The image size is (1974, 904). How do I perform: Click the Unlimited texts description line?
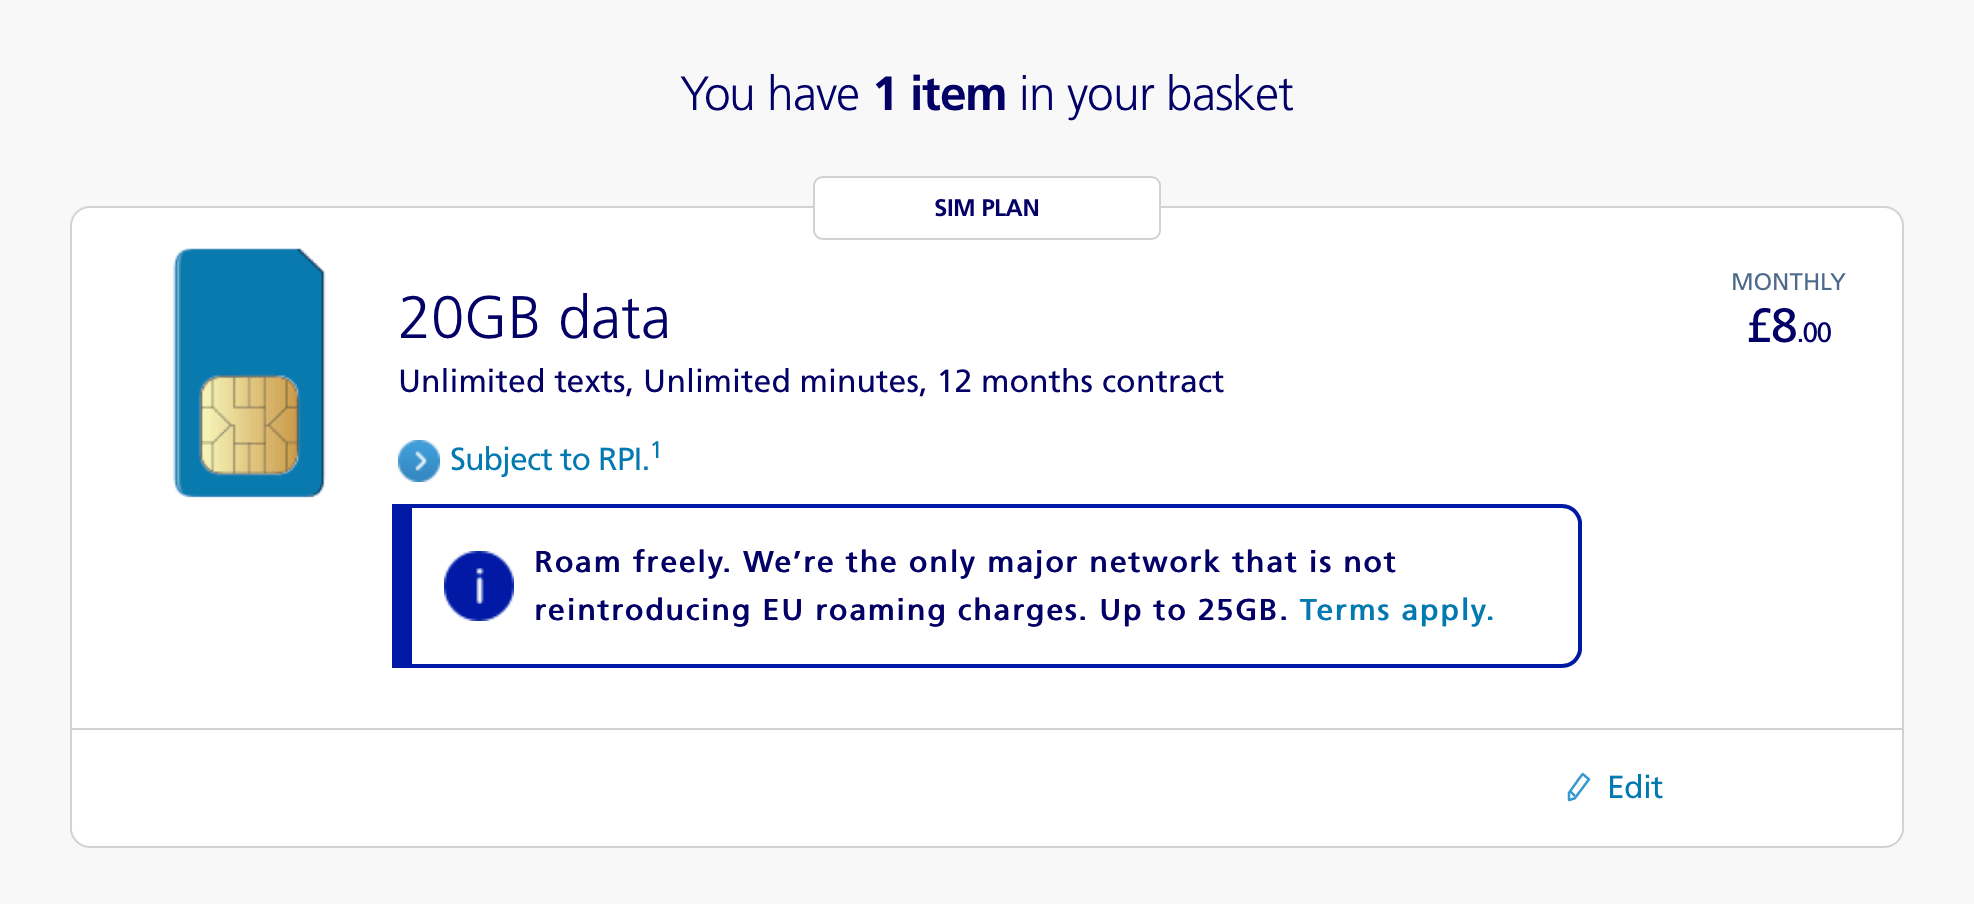810,381
